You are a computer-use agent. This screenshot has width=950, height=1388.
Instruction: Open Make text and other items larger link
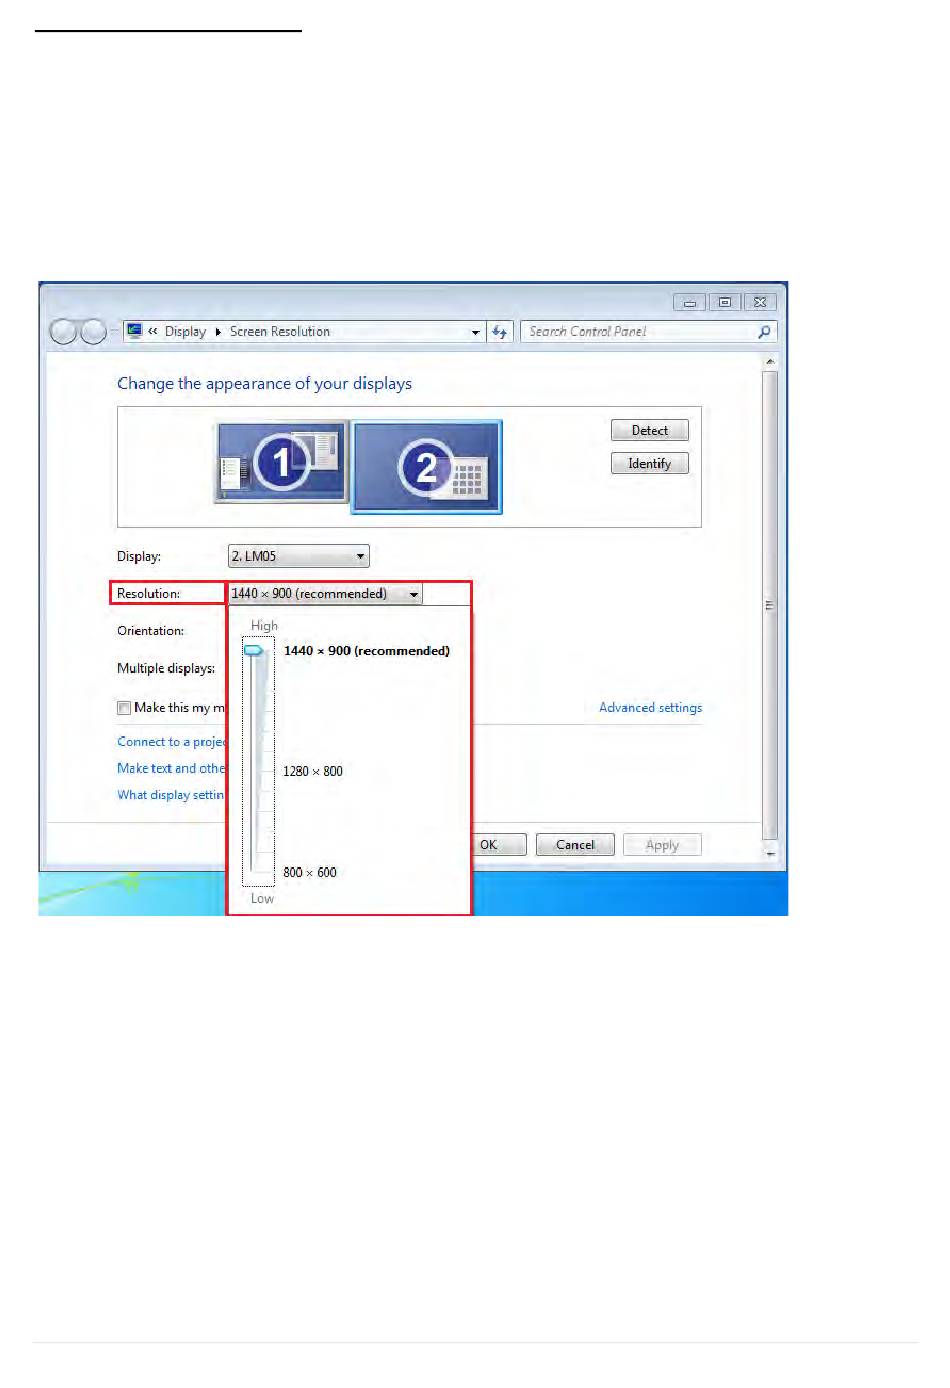[171, 768]
